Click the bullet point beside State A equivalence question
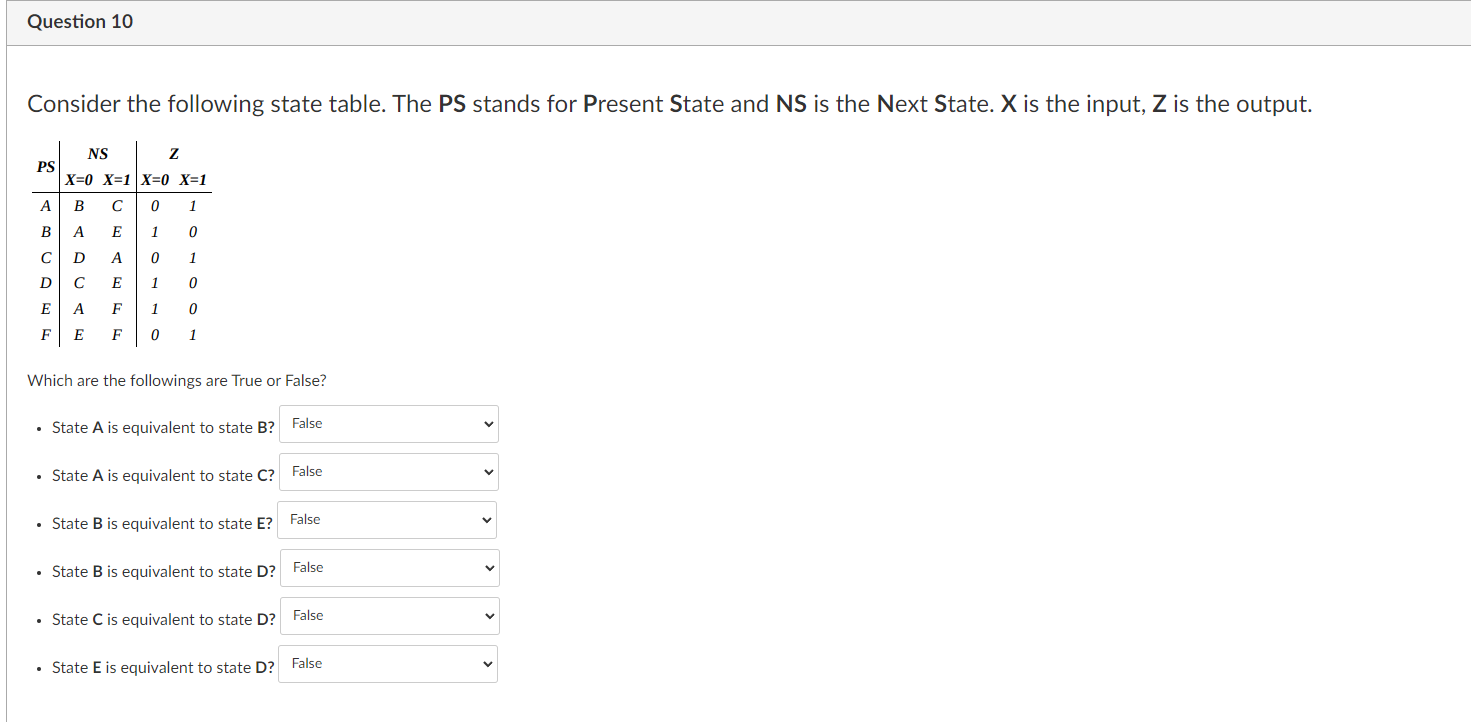Viewport: 1471px width, 722px height. (38, 428)
